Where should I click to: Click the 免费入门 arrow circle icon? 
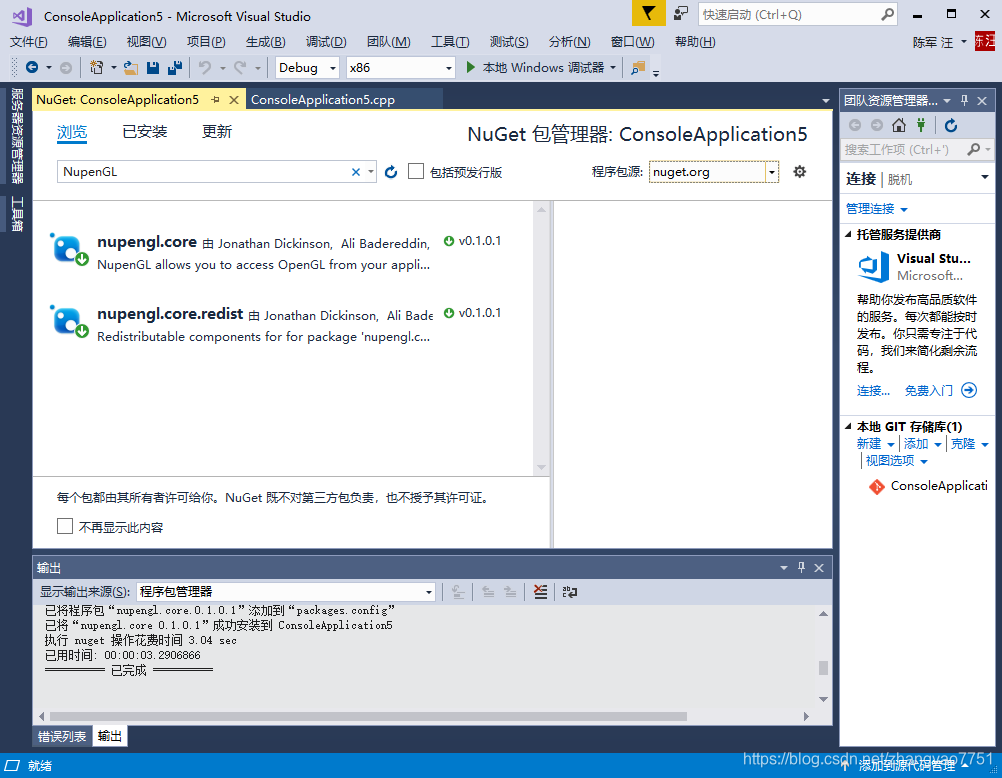coord(969,390)
